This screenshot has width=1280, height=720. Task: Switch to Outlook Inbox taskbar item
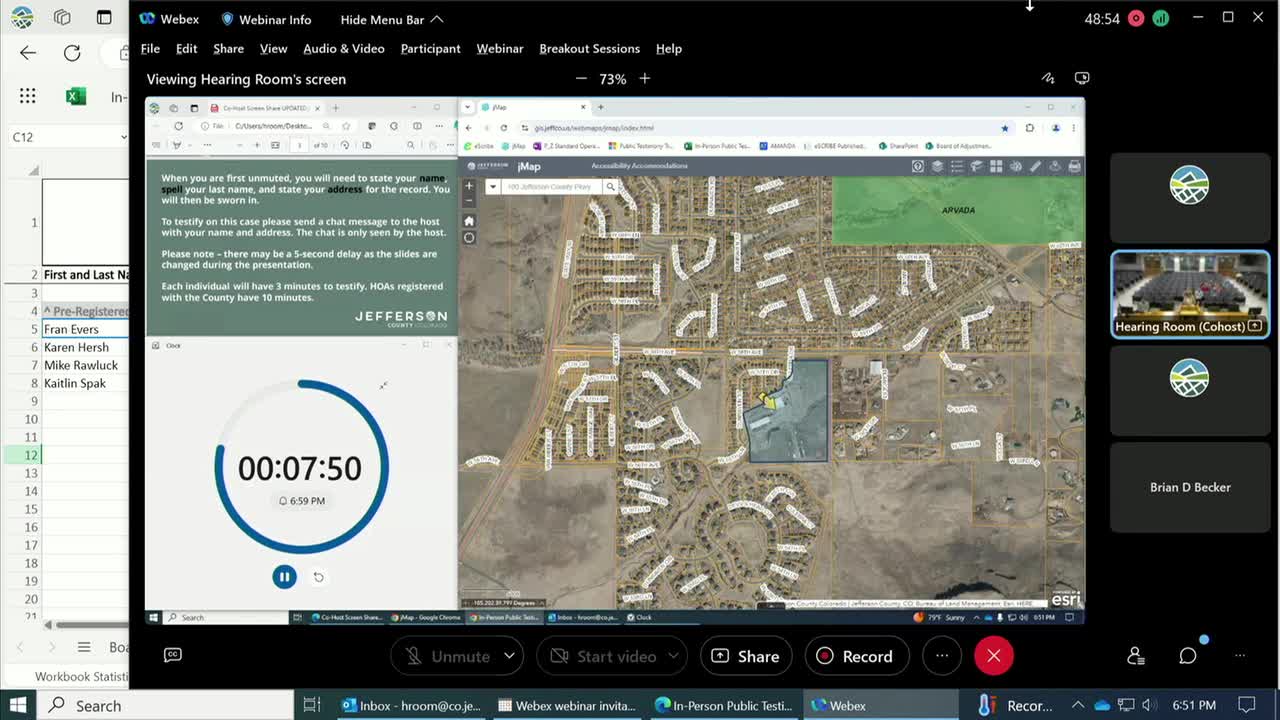[410, 705]
